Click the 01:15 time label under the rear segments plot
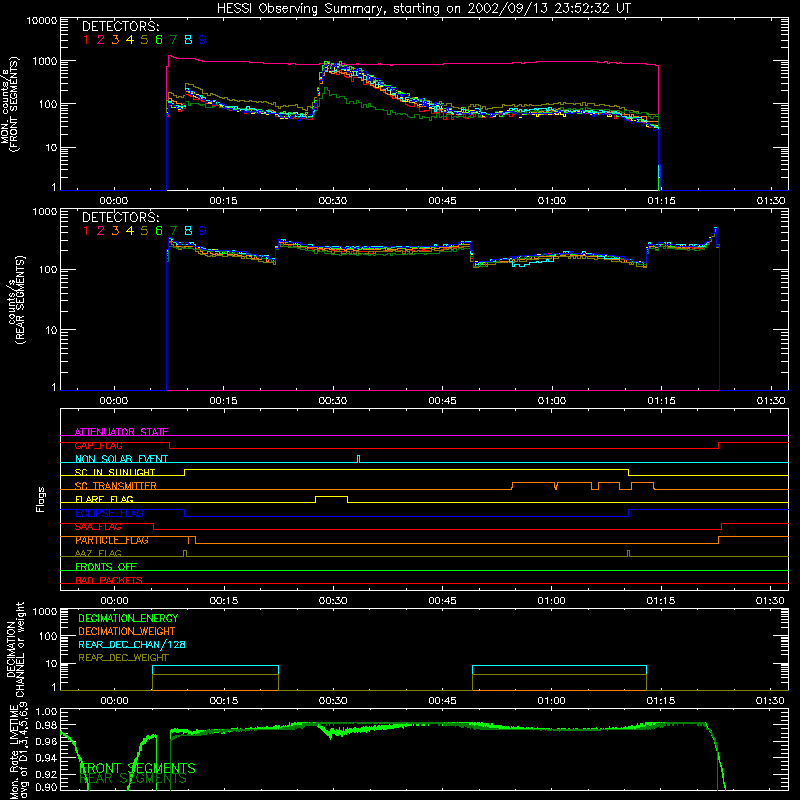This screenshot has width=800, height=800. coord(661,401)
